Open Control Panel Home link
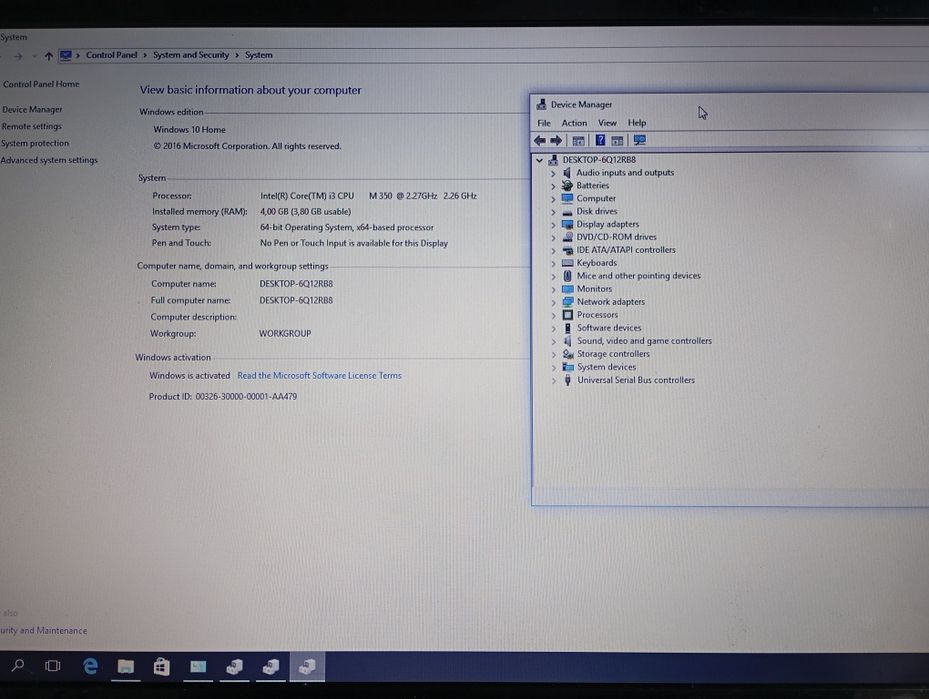 click(x=41, y=84)
